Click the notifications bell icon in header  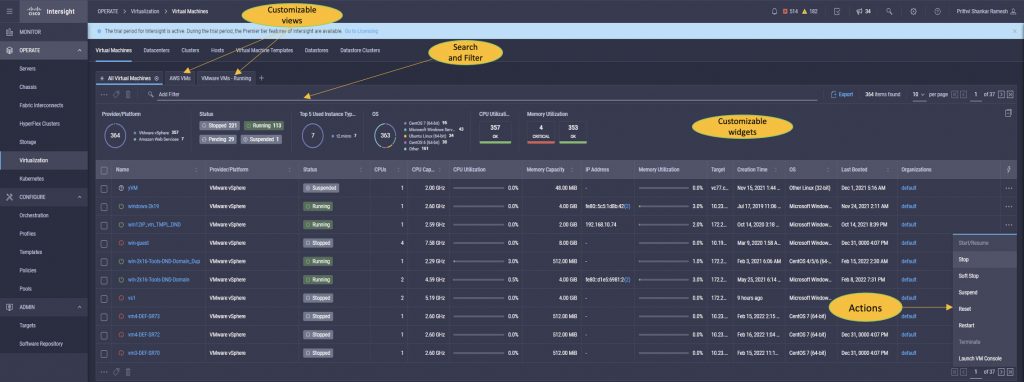pos(775,11)
